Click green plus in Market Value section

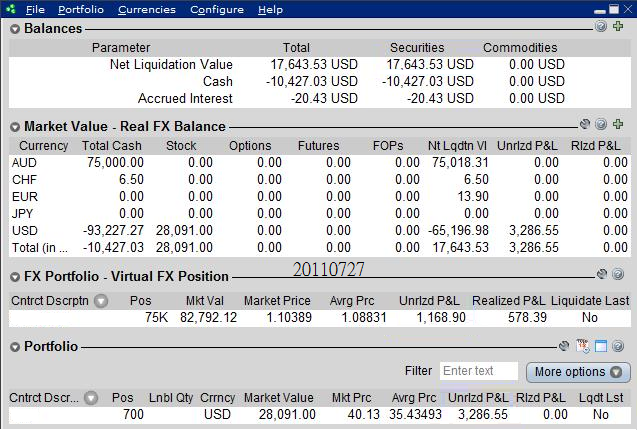coord(618,124)
